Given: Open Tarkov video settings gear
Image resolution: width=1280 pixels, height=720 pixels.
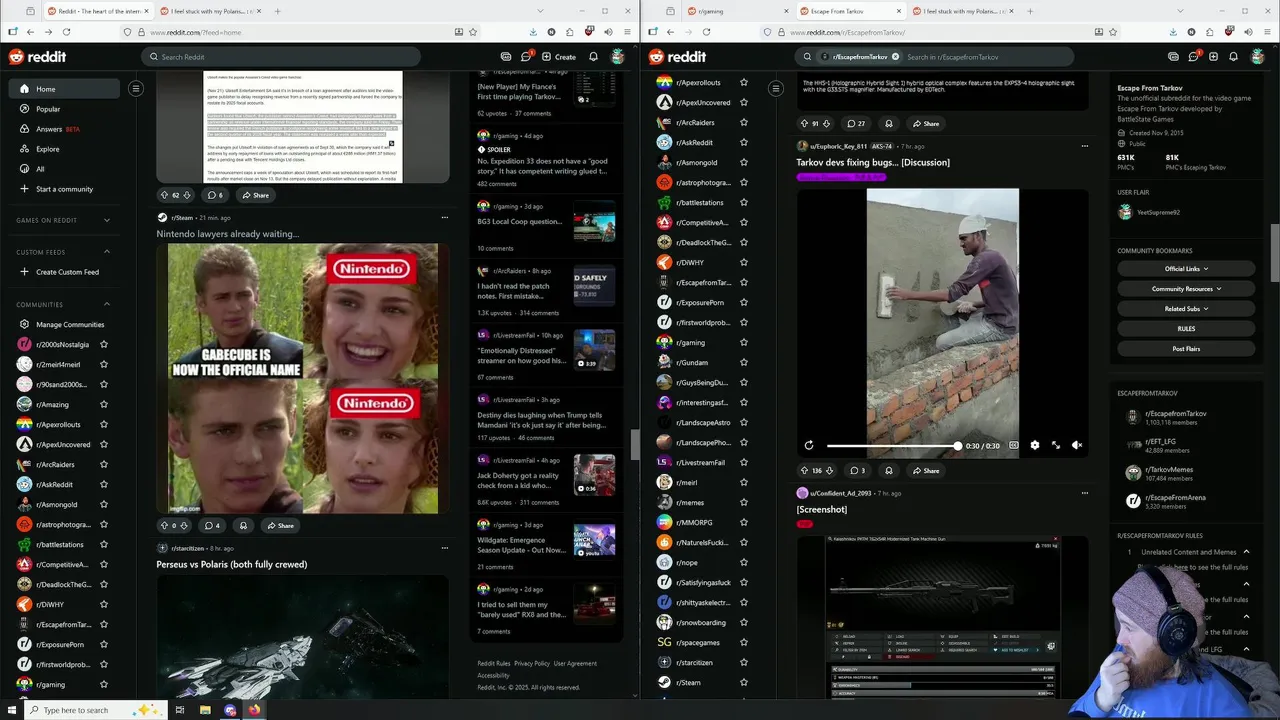Looking at the screenshot, I should tap(1034, 445).
